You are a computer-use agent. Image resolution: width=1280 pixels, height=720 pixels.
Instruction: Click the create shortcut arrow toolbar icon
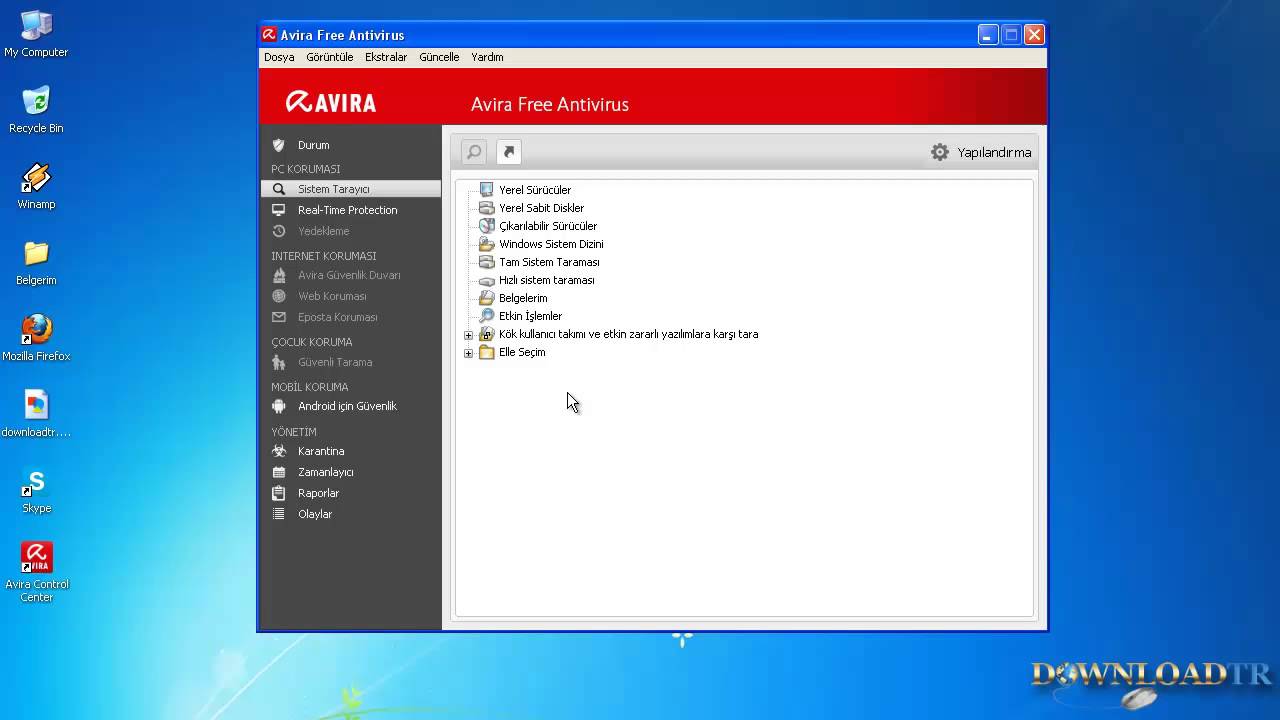click(509, 152)
